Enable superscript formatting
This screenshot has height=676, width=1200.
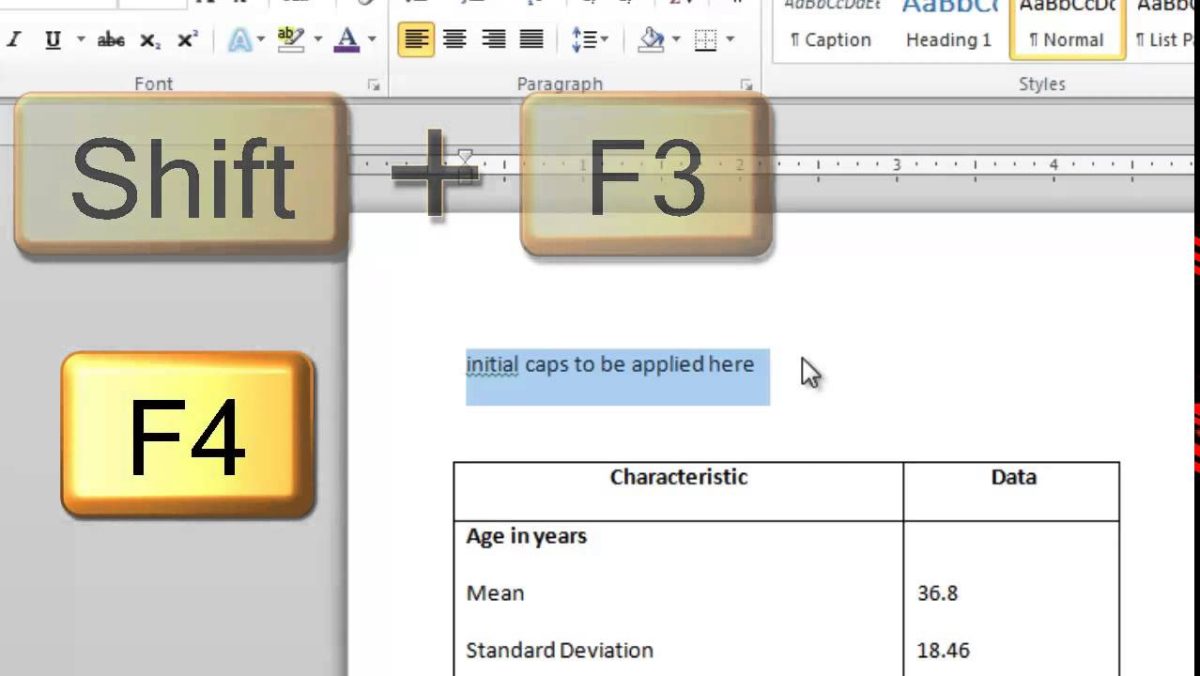[185, 40]
